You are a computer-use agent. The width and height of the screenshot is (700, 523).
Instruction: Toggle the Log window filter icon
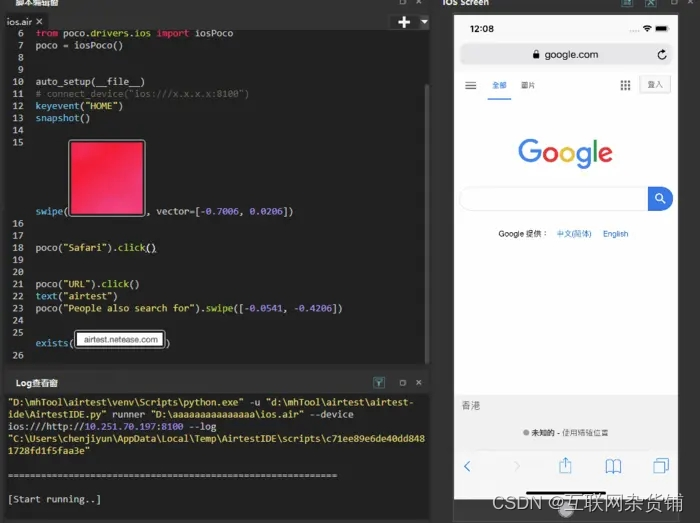[x=379, y=382]
